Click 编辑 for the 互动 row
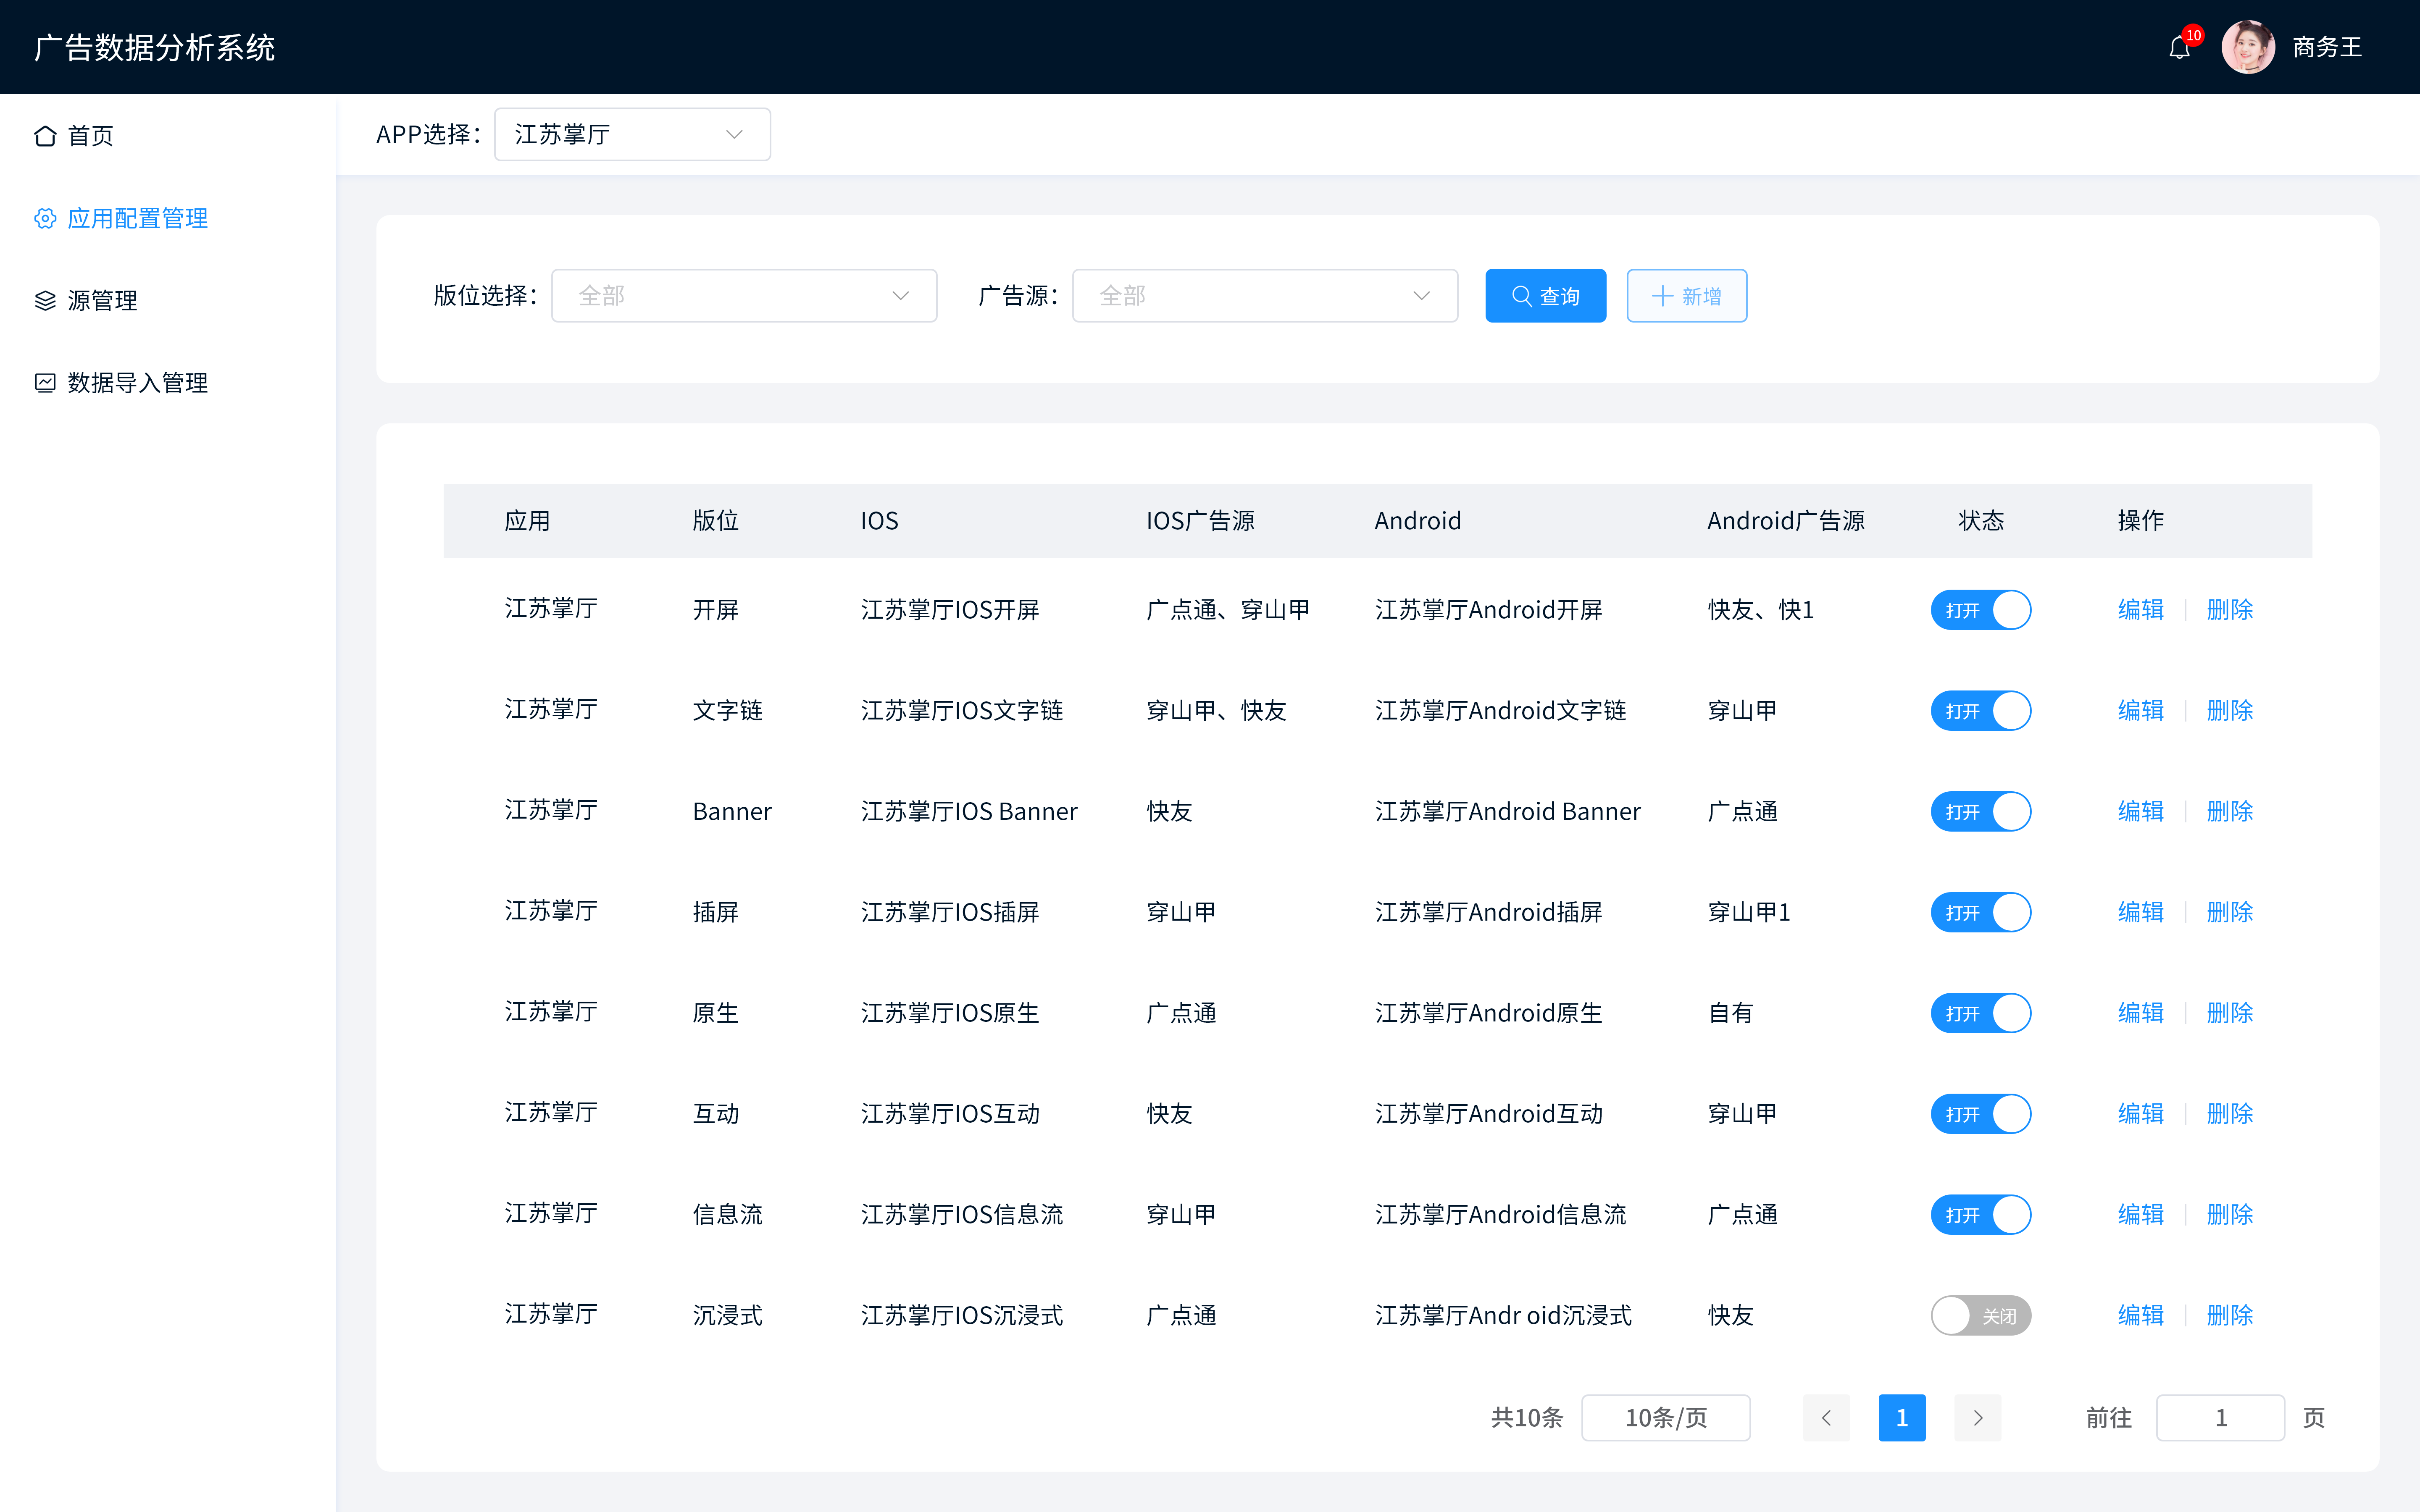2420x1512 pixels. tap(2141, 1114)
